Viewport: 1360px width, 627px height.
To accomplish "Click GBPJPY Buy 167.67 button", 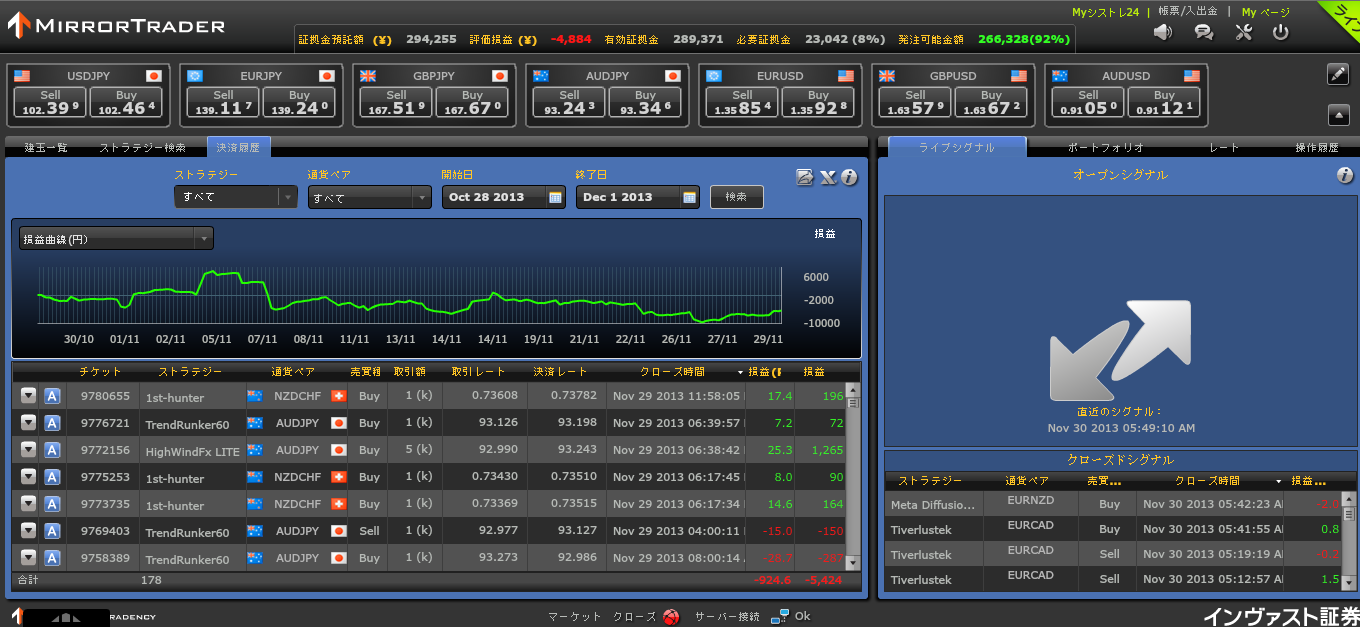I will (472, 103).
